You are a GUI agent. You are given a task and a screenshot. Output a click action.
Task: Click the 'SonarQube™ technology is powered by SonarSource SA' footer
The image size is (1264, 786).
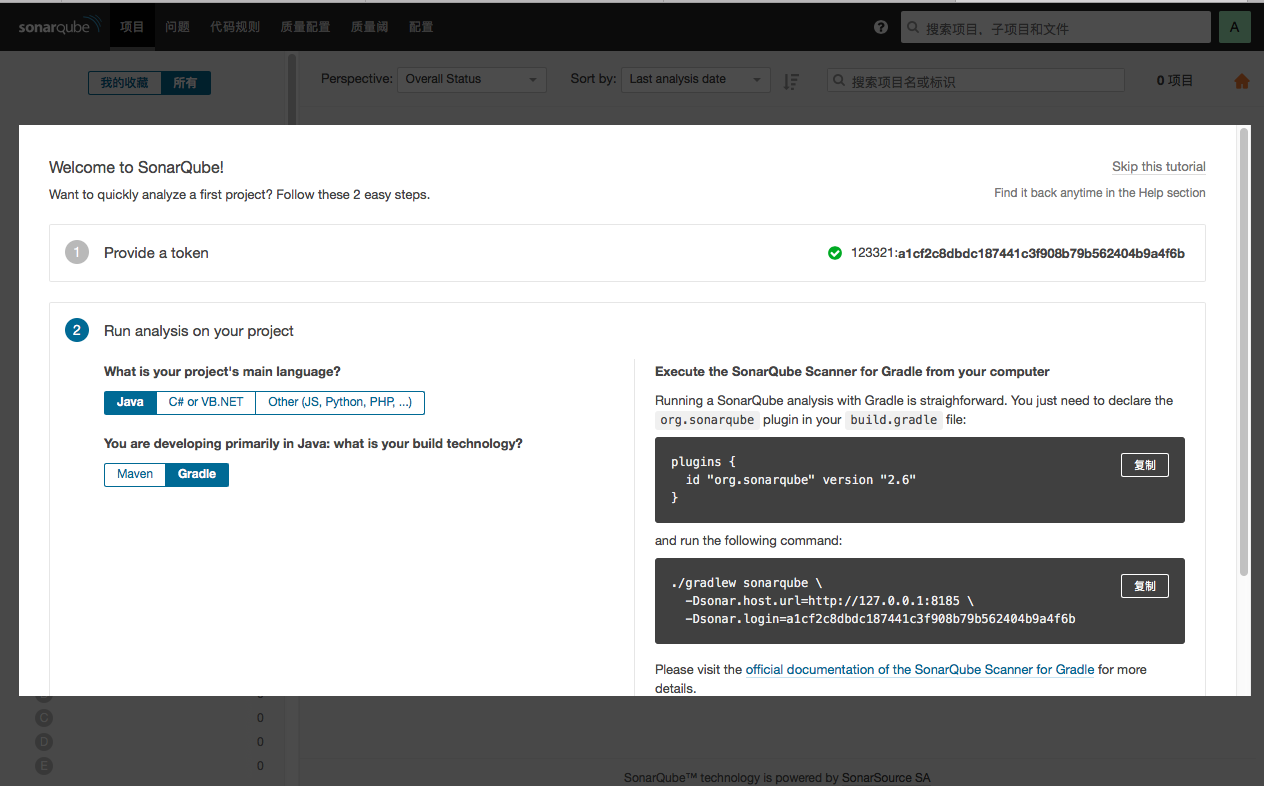(777, 778)
